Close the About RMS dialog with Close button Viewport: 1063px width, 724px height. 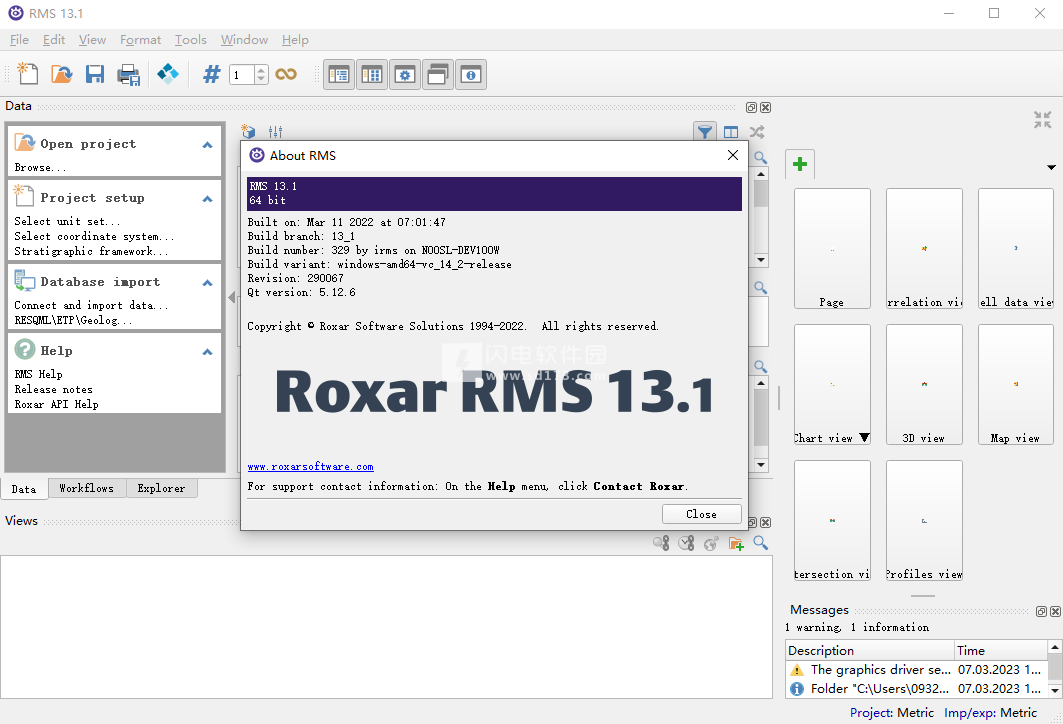tap(702, 515)
